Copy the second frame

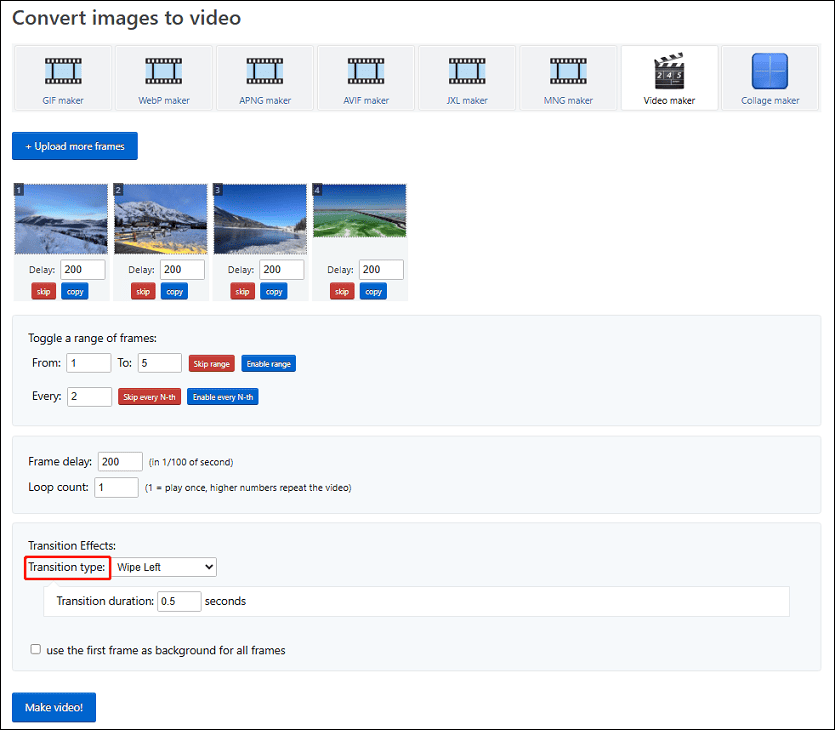[x=174, y=291]
